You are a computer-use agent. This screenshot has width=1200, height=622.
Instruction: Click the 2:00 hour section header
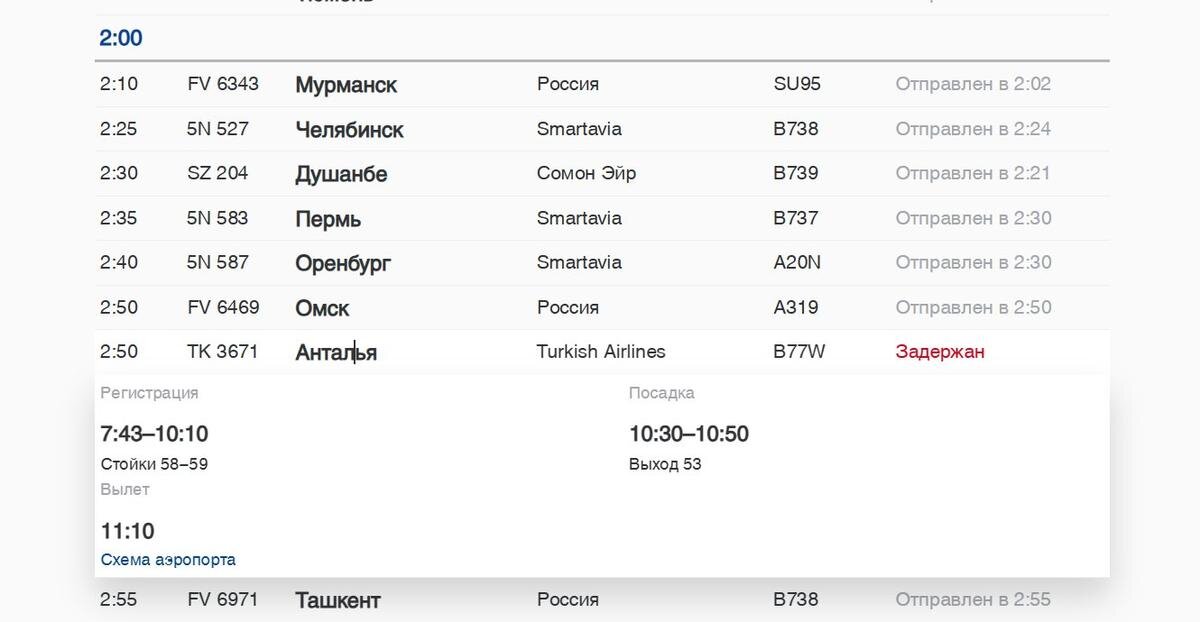(121, 39)
